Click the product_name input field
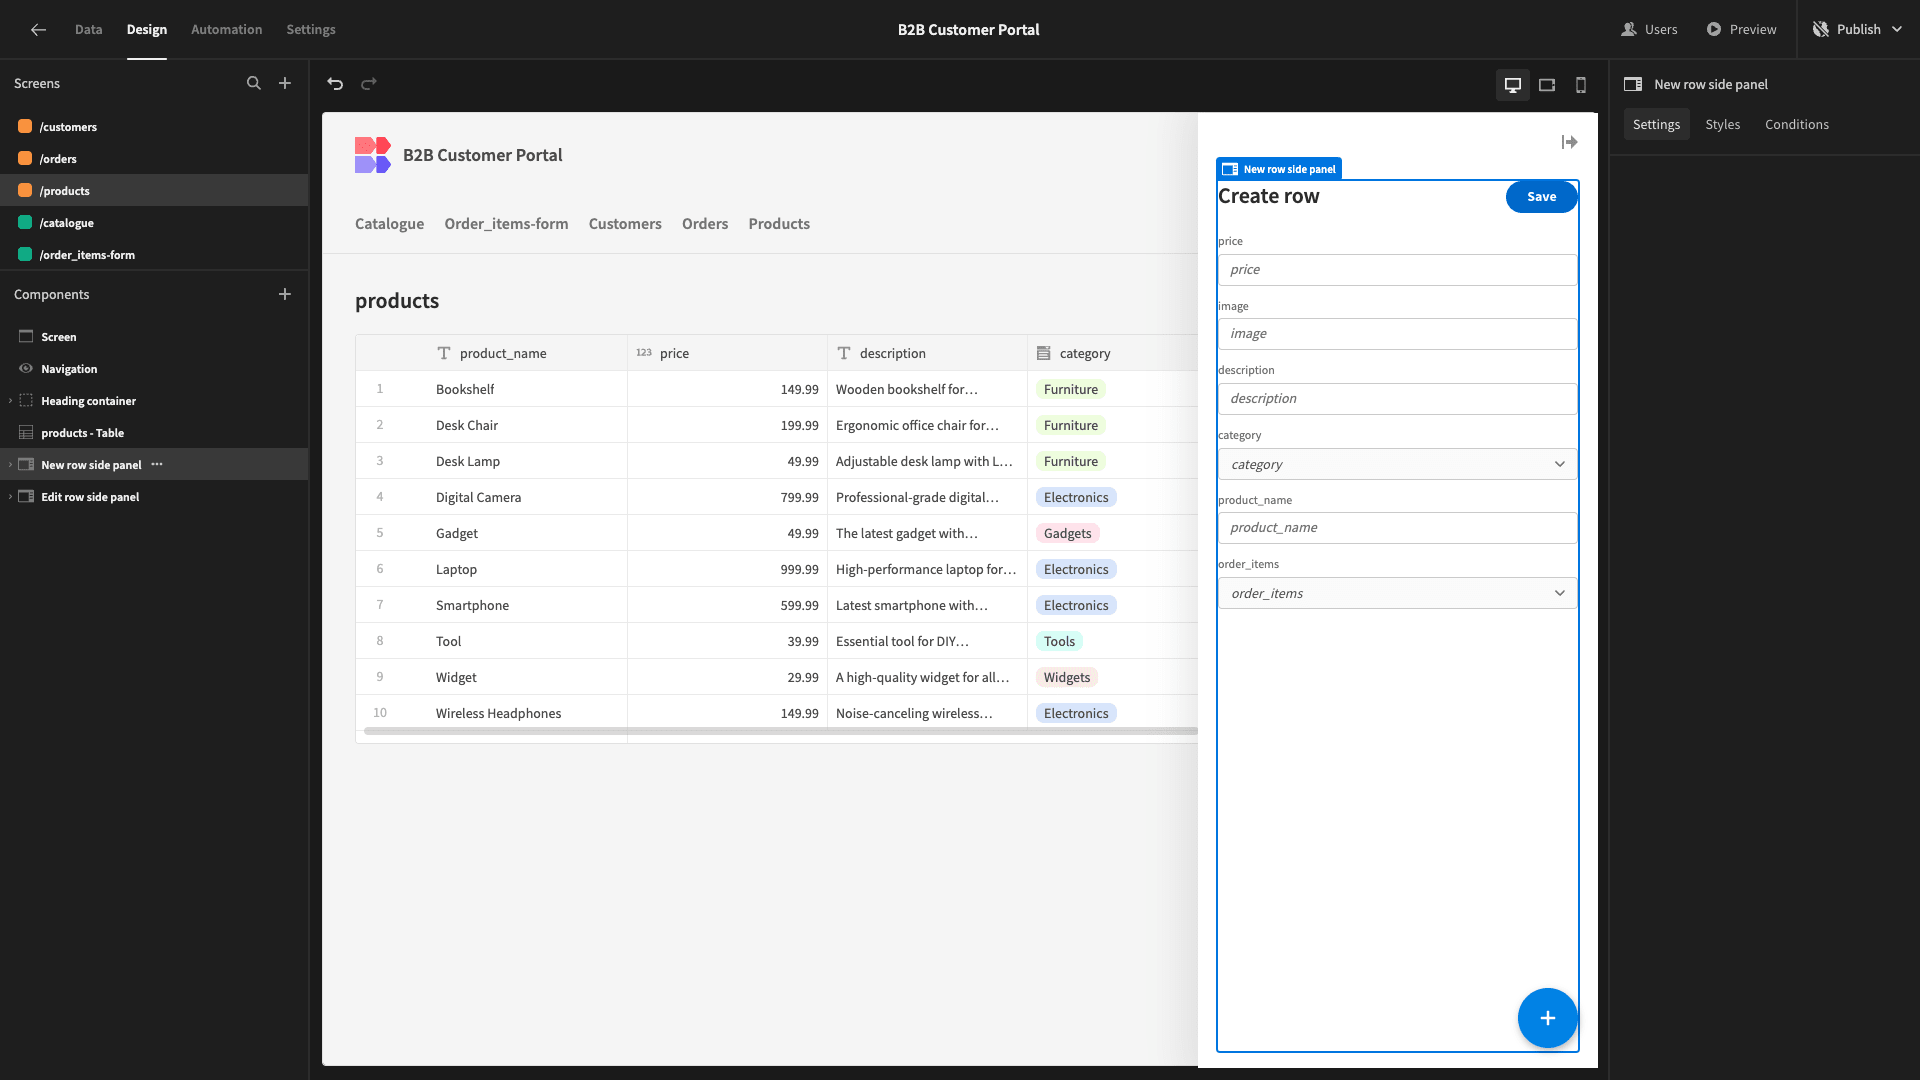This screenshot has height=1080, width=1920. [1397, 528]
